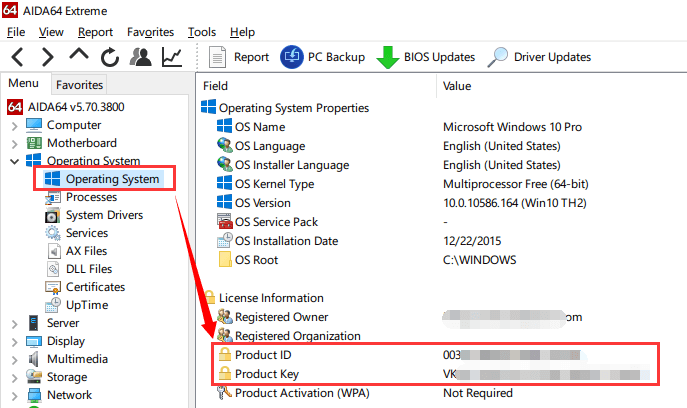Open the user manager toolbar icon
The image size is (687, 408).
pos(141,57)
